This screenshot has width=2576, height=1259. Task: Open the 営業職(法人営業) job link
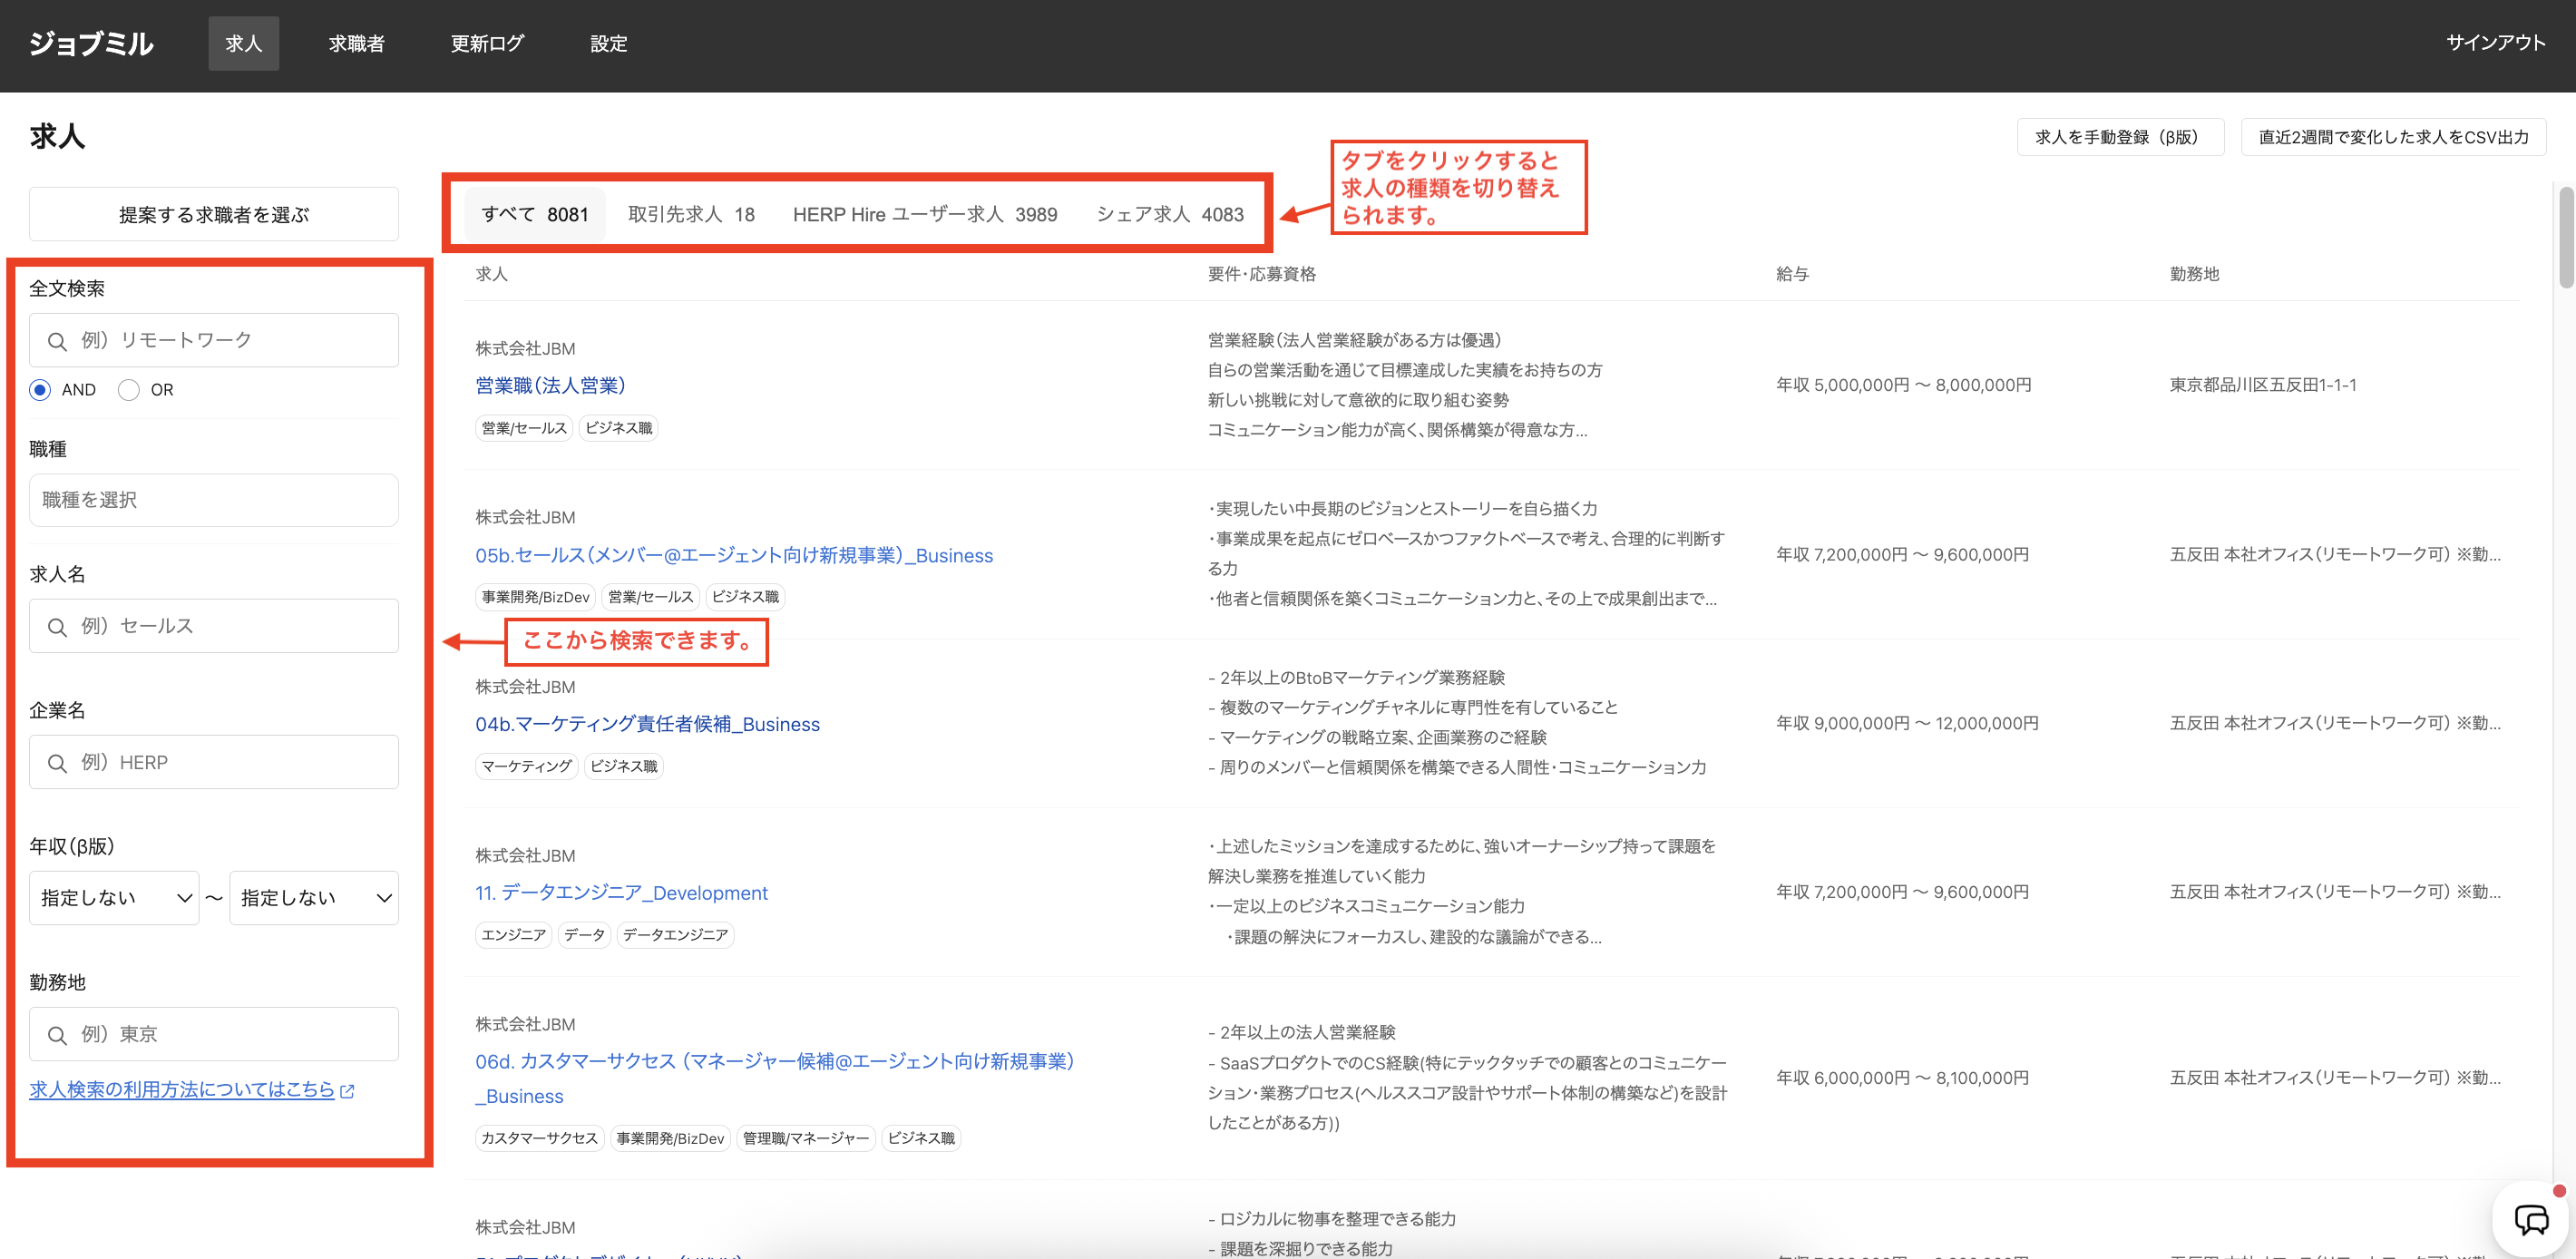point(550,385)
